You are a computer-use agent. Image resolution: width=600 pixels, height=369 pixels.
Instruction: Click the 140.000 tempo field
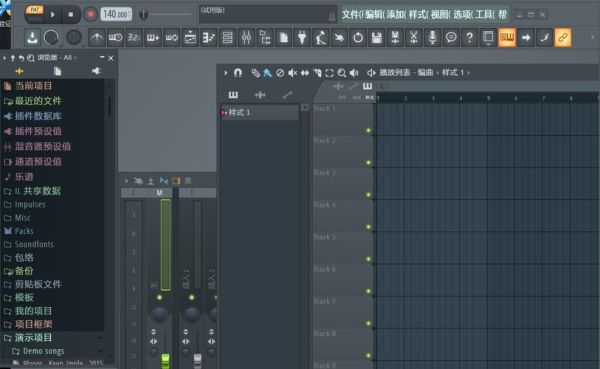(x=116, y=15)
